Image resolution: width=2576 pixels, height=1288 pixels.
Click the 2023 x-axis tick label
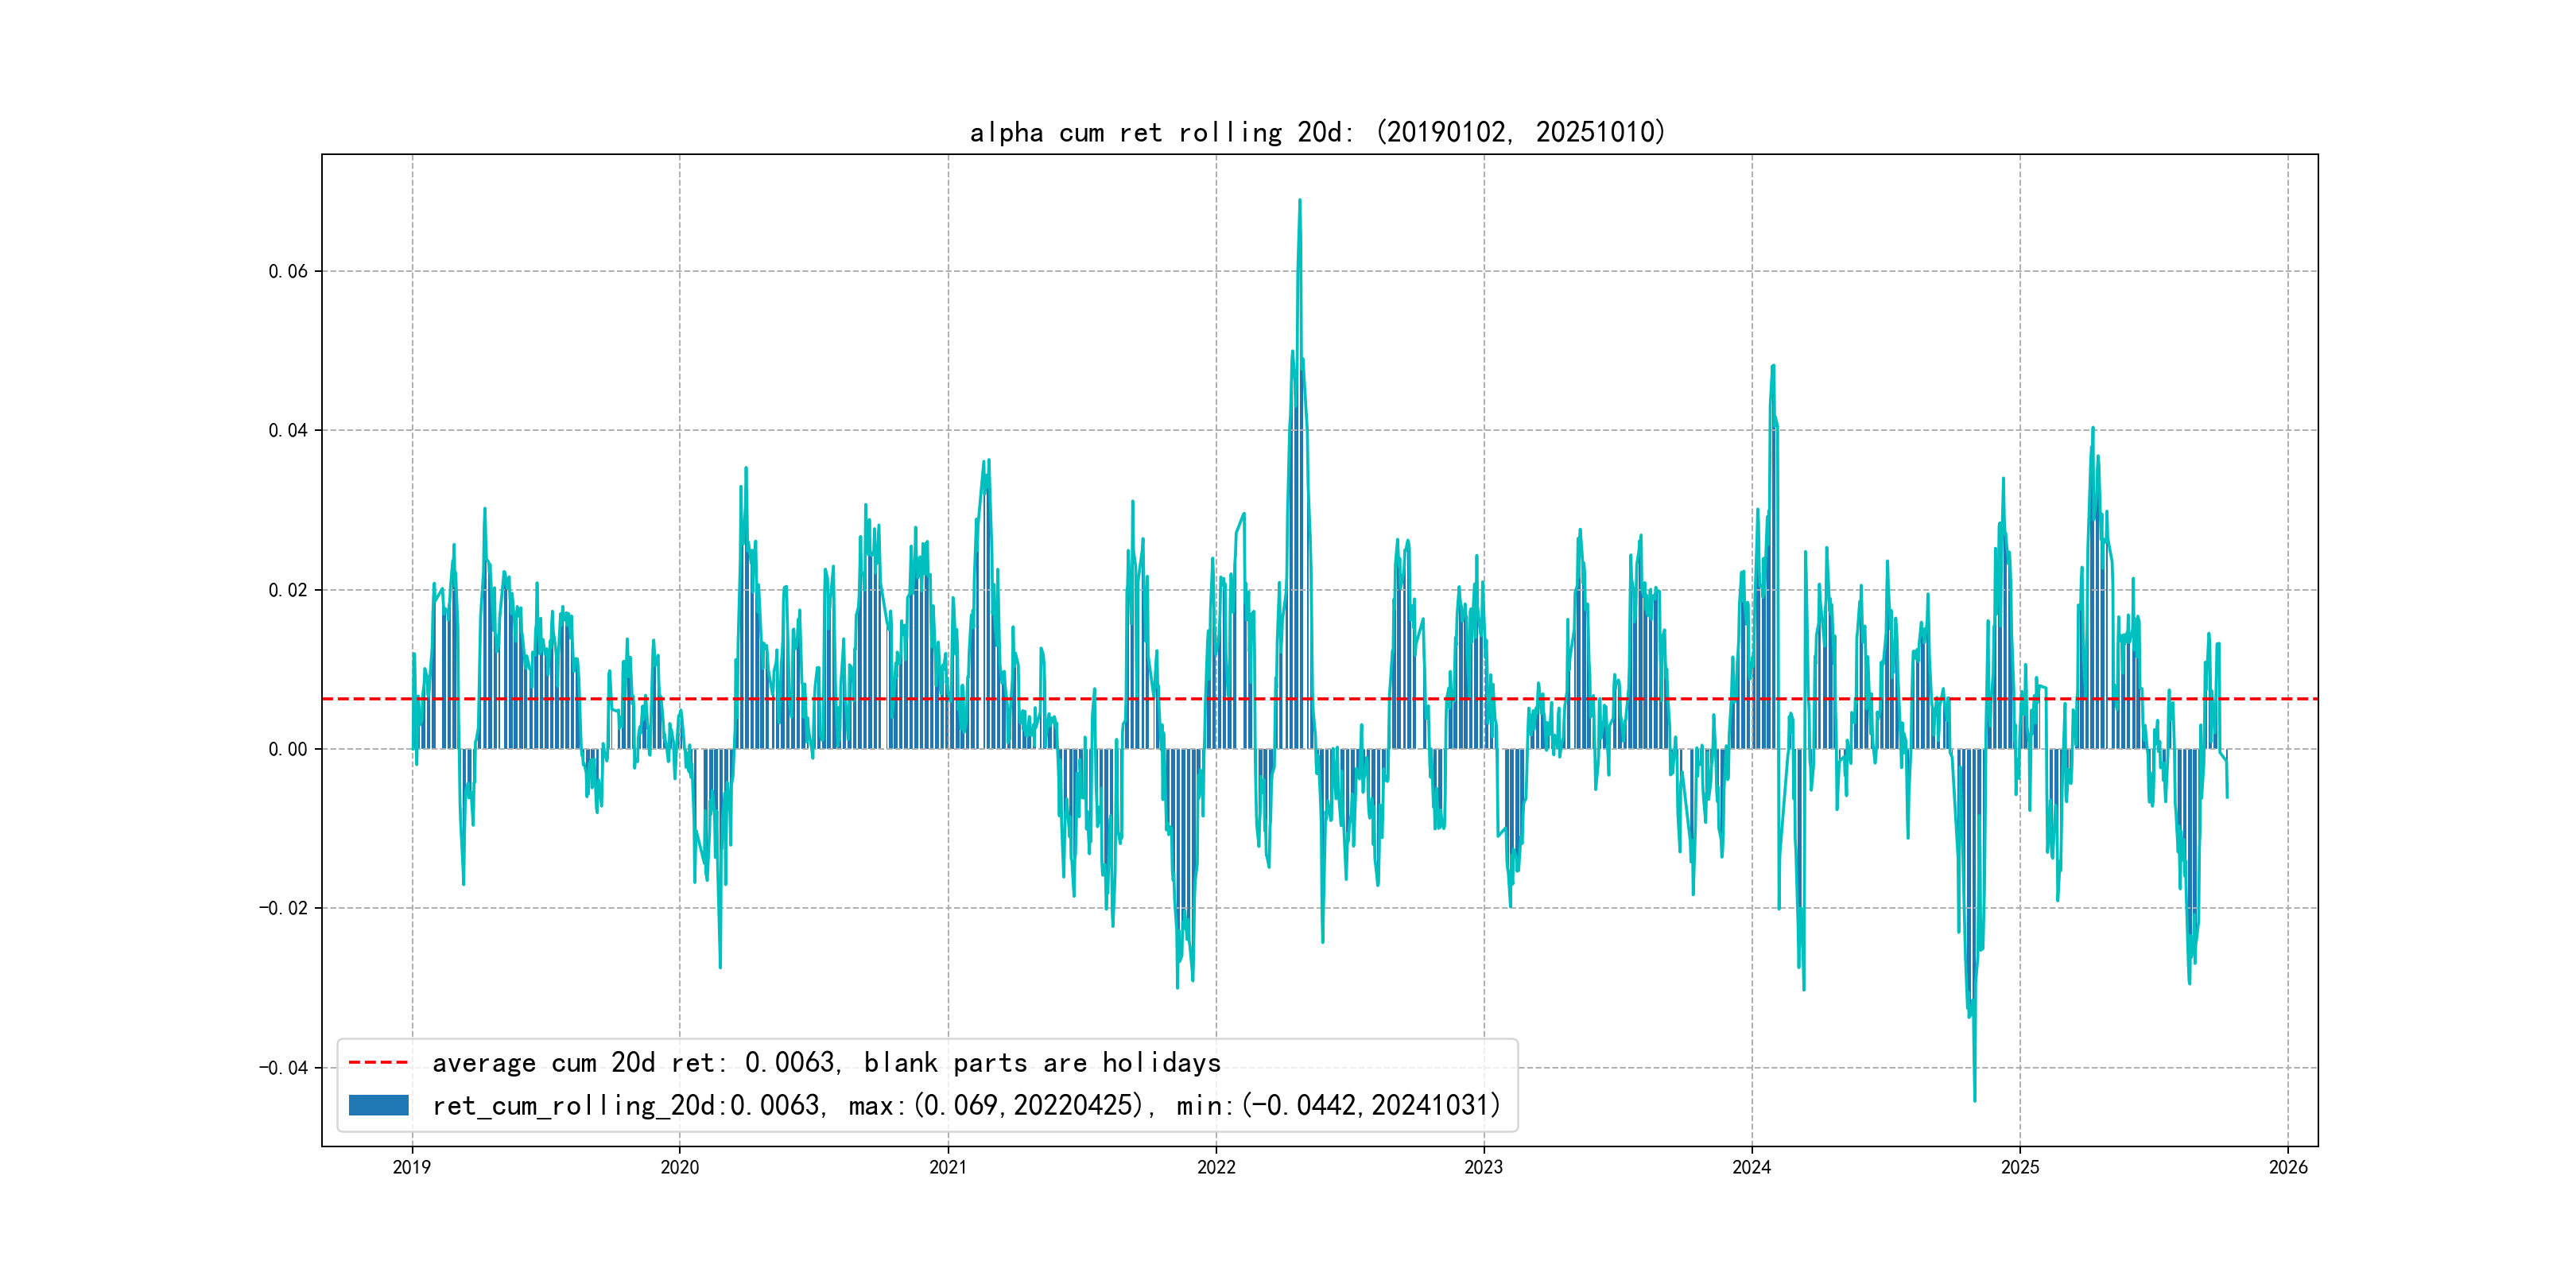coord(1484,1167)
